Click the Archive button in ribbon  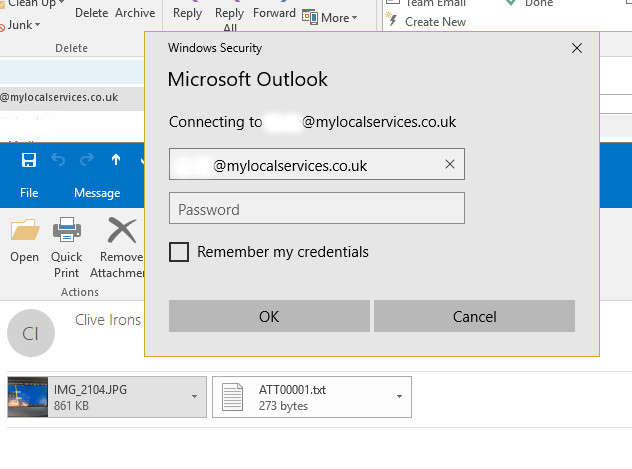[x=135, y=13]
